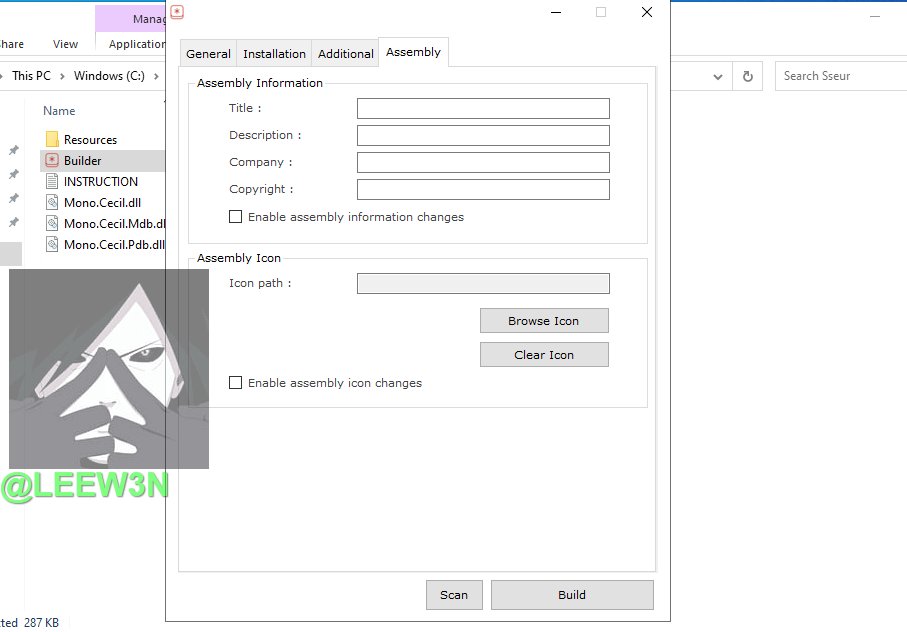
Task: Click the refresh icon beside address bar
Action: pyautogui.click(x=747, y=76)
